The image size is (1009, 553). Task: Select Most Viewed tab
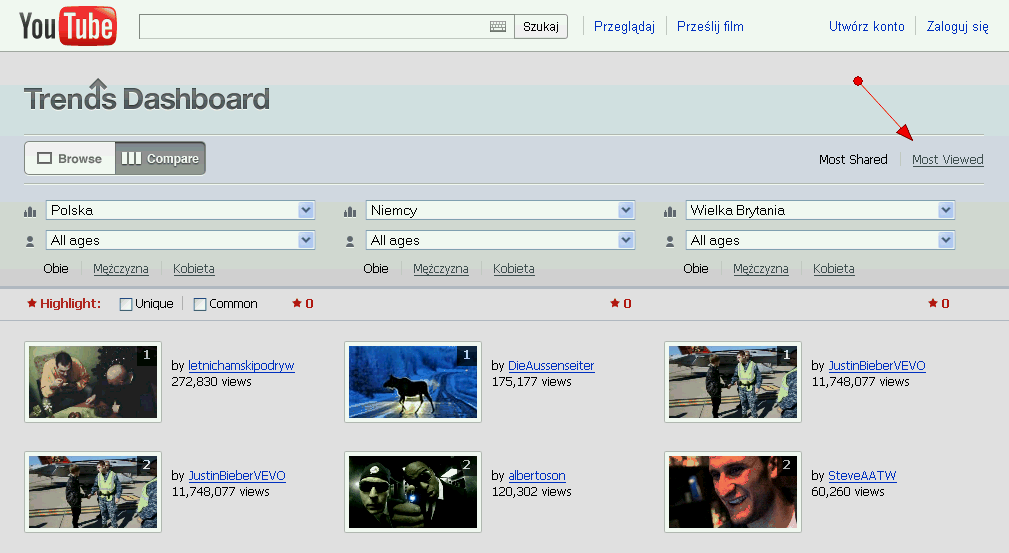tap(947, 160)
